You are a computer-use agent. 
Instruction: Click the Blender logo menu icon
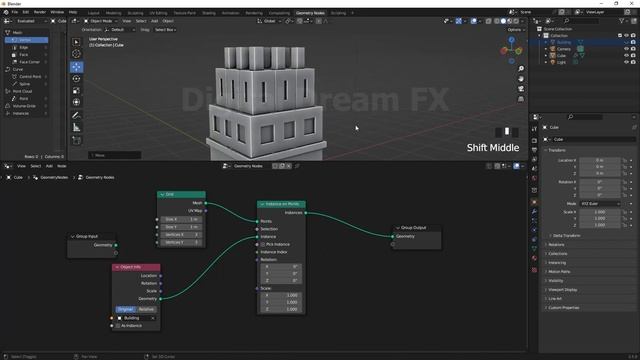tap(6, 12)
